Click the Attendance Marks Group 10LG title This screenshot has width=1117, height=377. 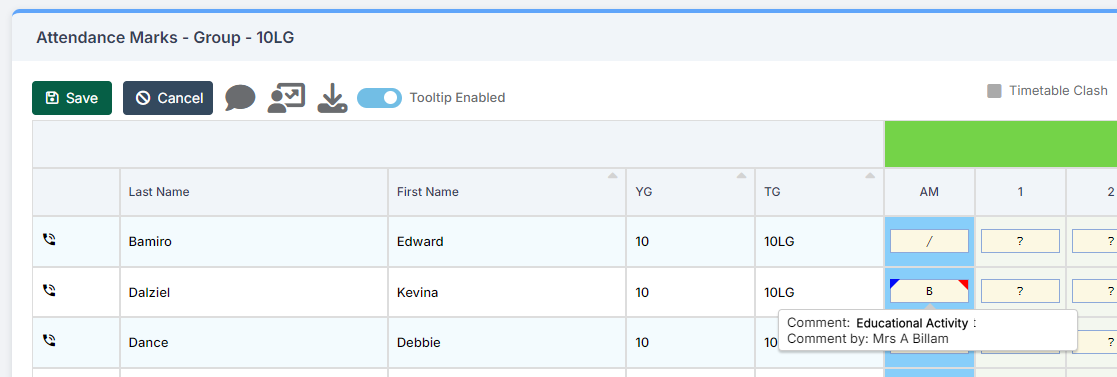pyautogui.click(x=165, y=37)
